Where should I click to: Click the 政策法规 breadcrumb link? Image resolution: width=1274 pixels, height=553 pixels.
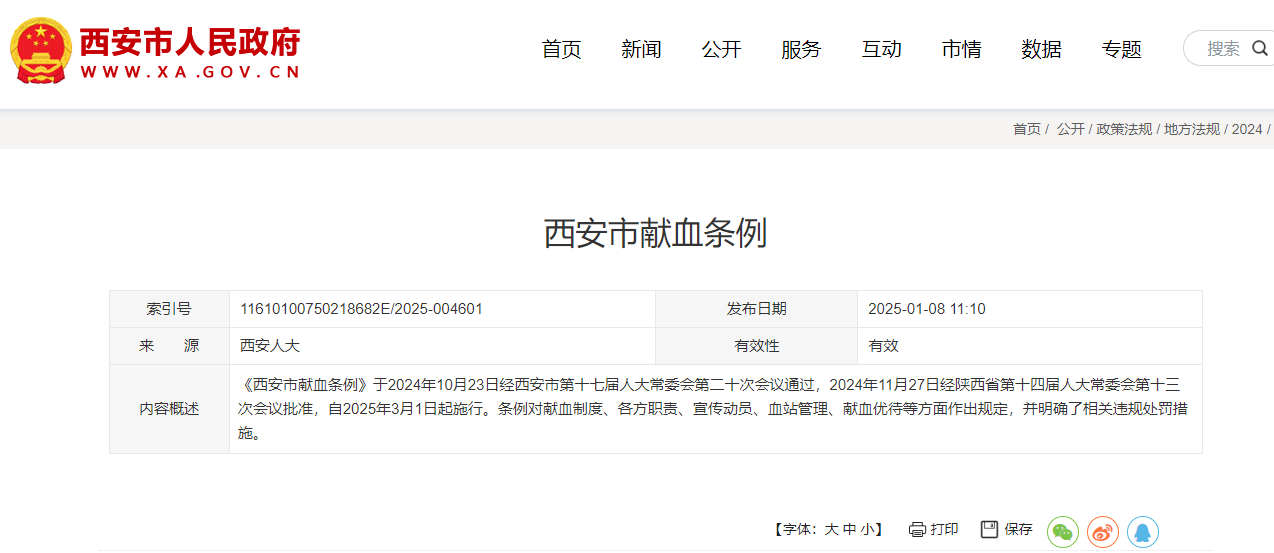pos(1124,129)
